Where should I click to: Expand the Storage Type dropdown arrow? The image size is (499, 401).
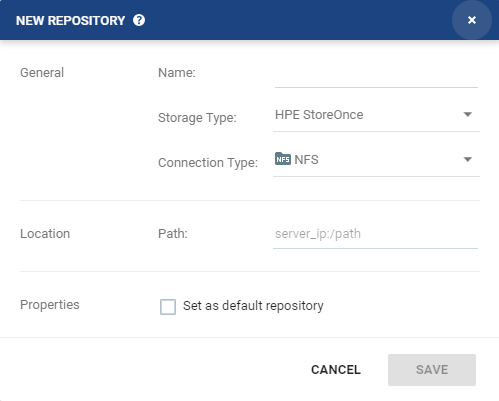click(468, 115)
